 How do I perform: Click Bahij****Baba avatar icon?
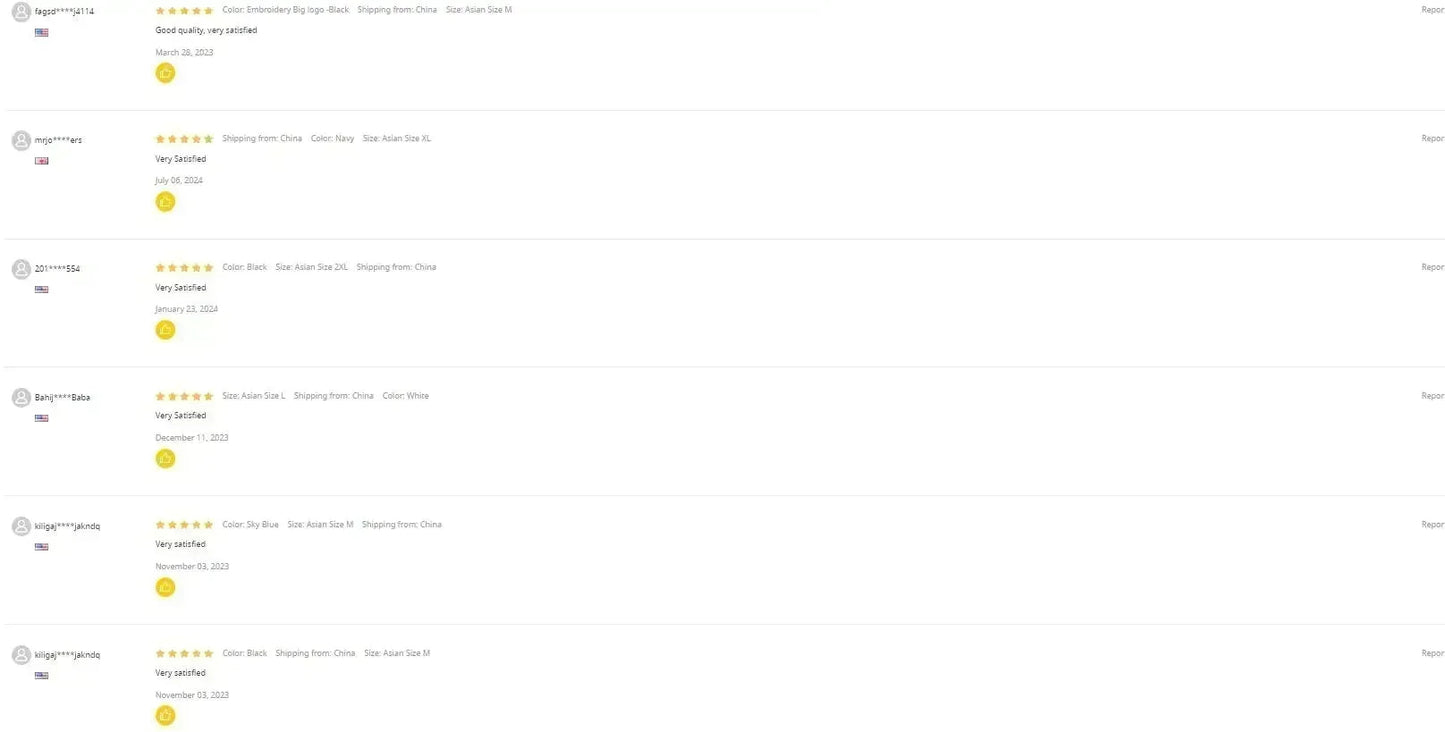click(x=21, y=397)
